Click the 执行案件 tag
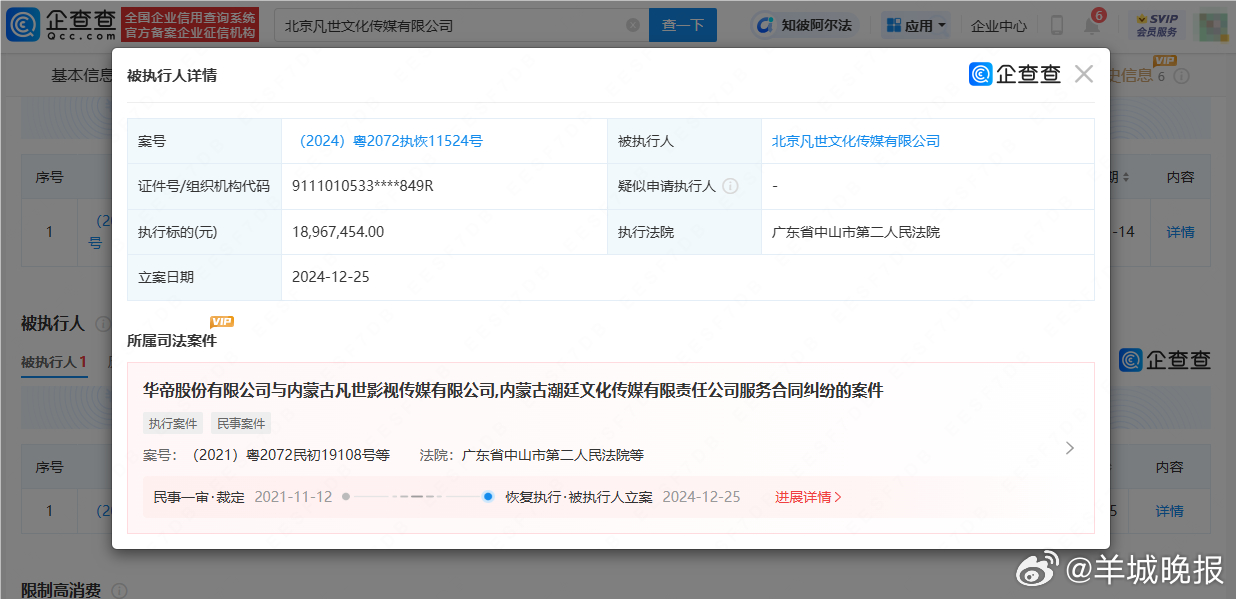This screenshot has height=599, width=1236. tap(173, 423)
